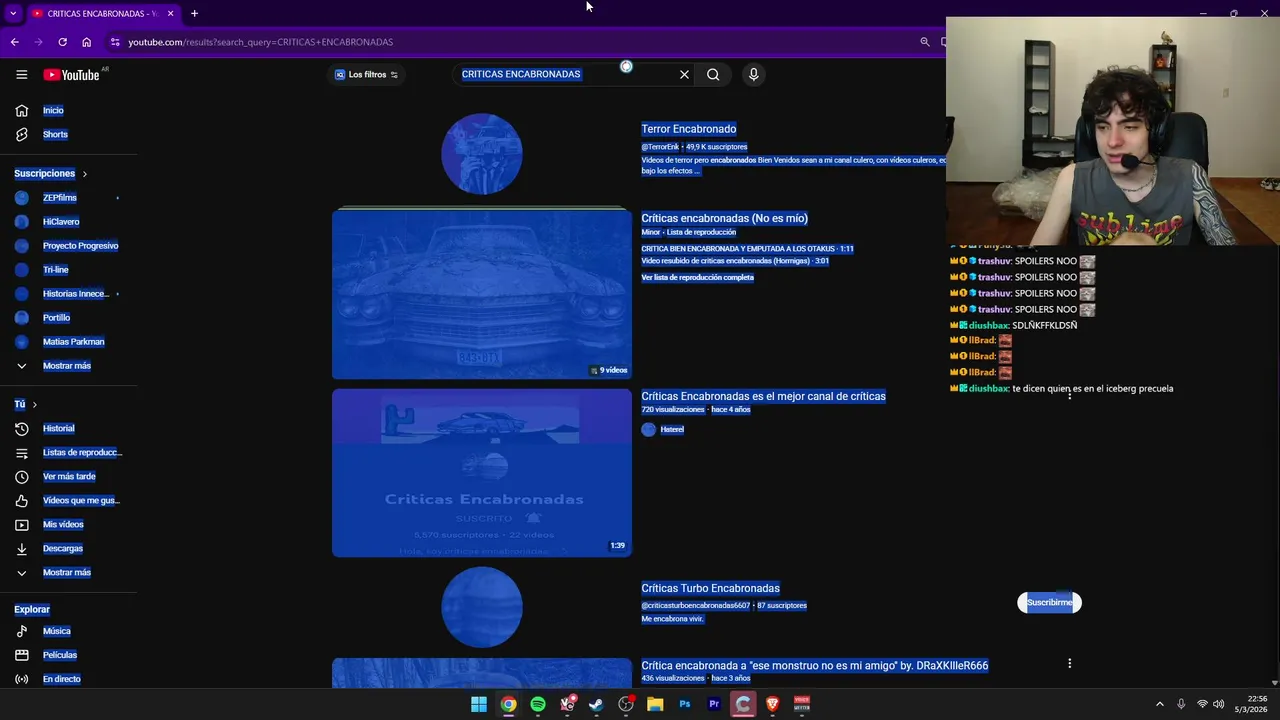Open Premiere Pro from the taskbar

714,704
